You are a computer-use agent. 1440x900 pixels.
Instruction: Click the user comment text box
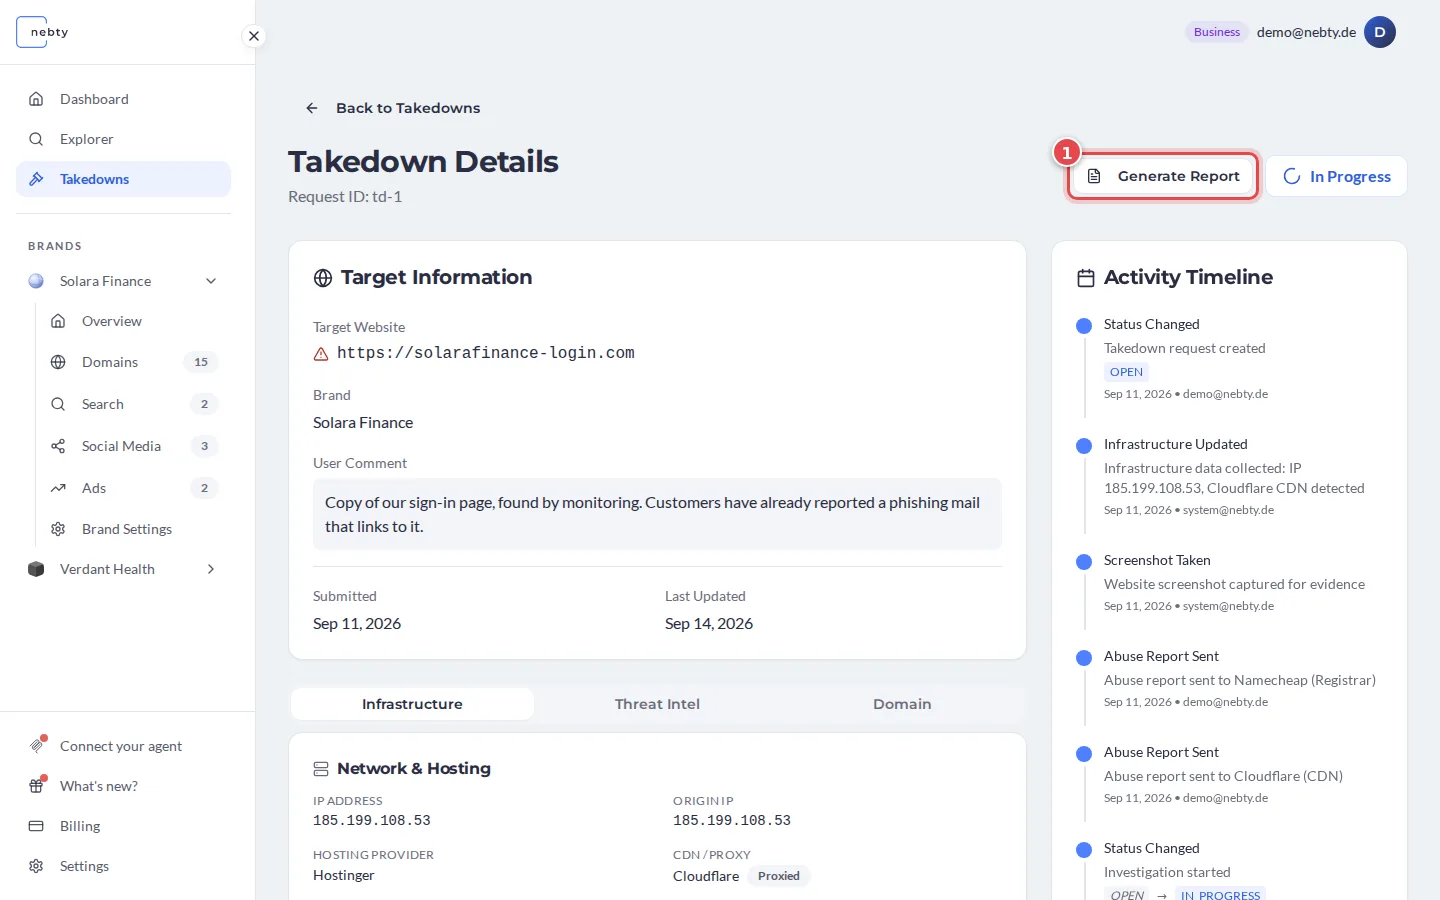point(657,514)
